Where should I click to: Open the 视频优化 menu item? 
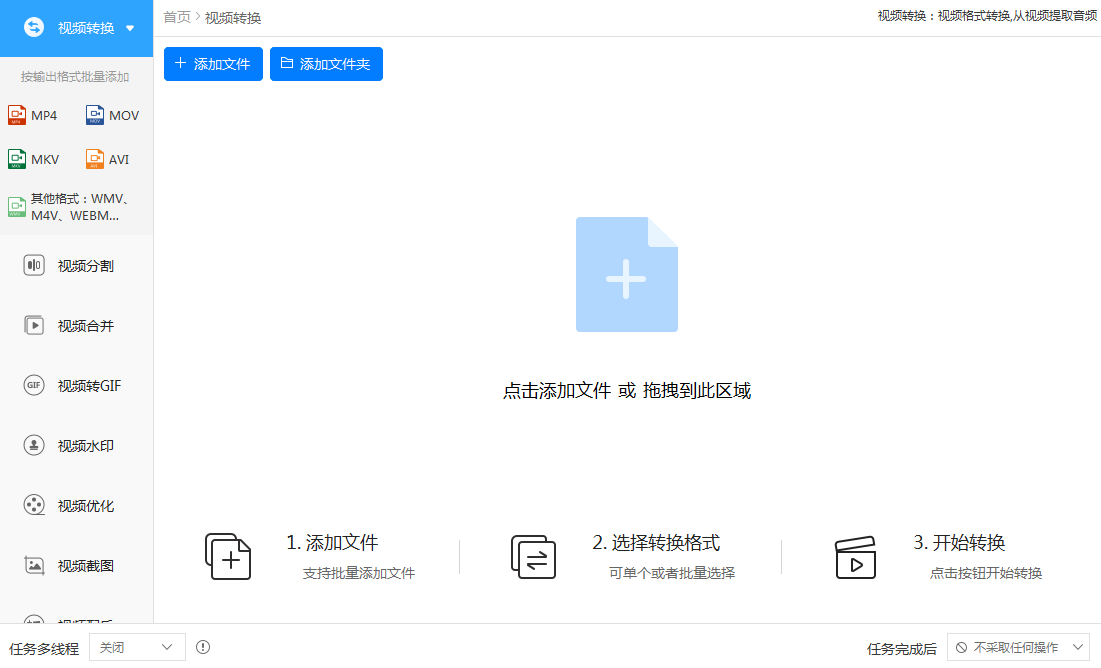[77, 505]
